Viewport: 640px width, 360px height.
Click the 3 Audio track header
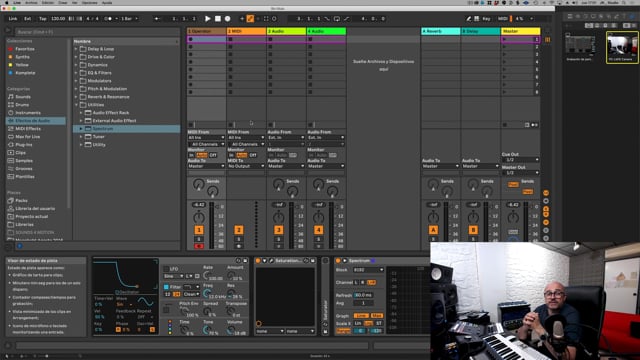point(287,31)
